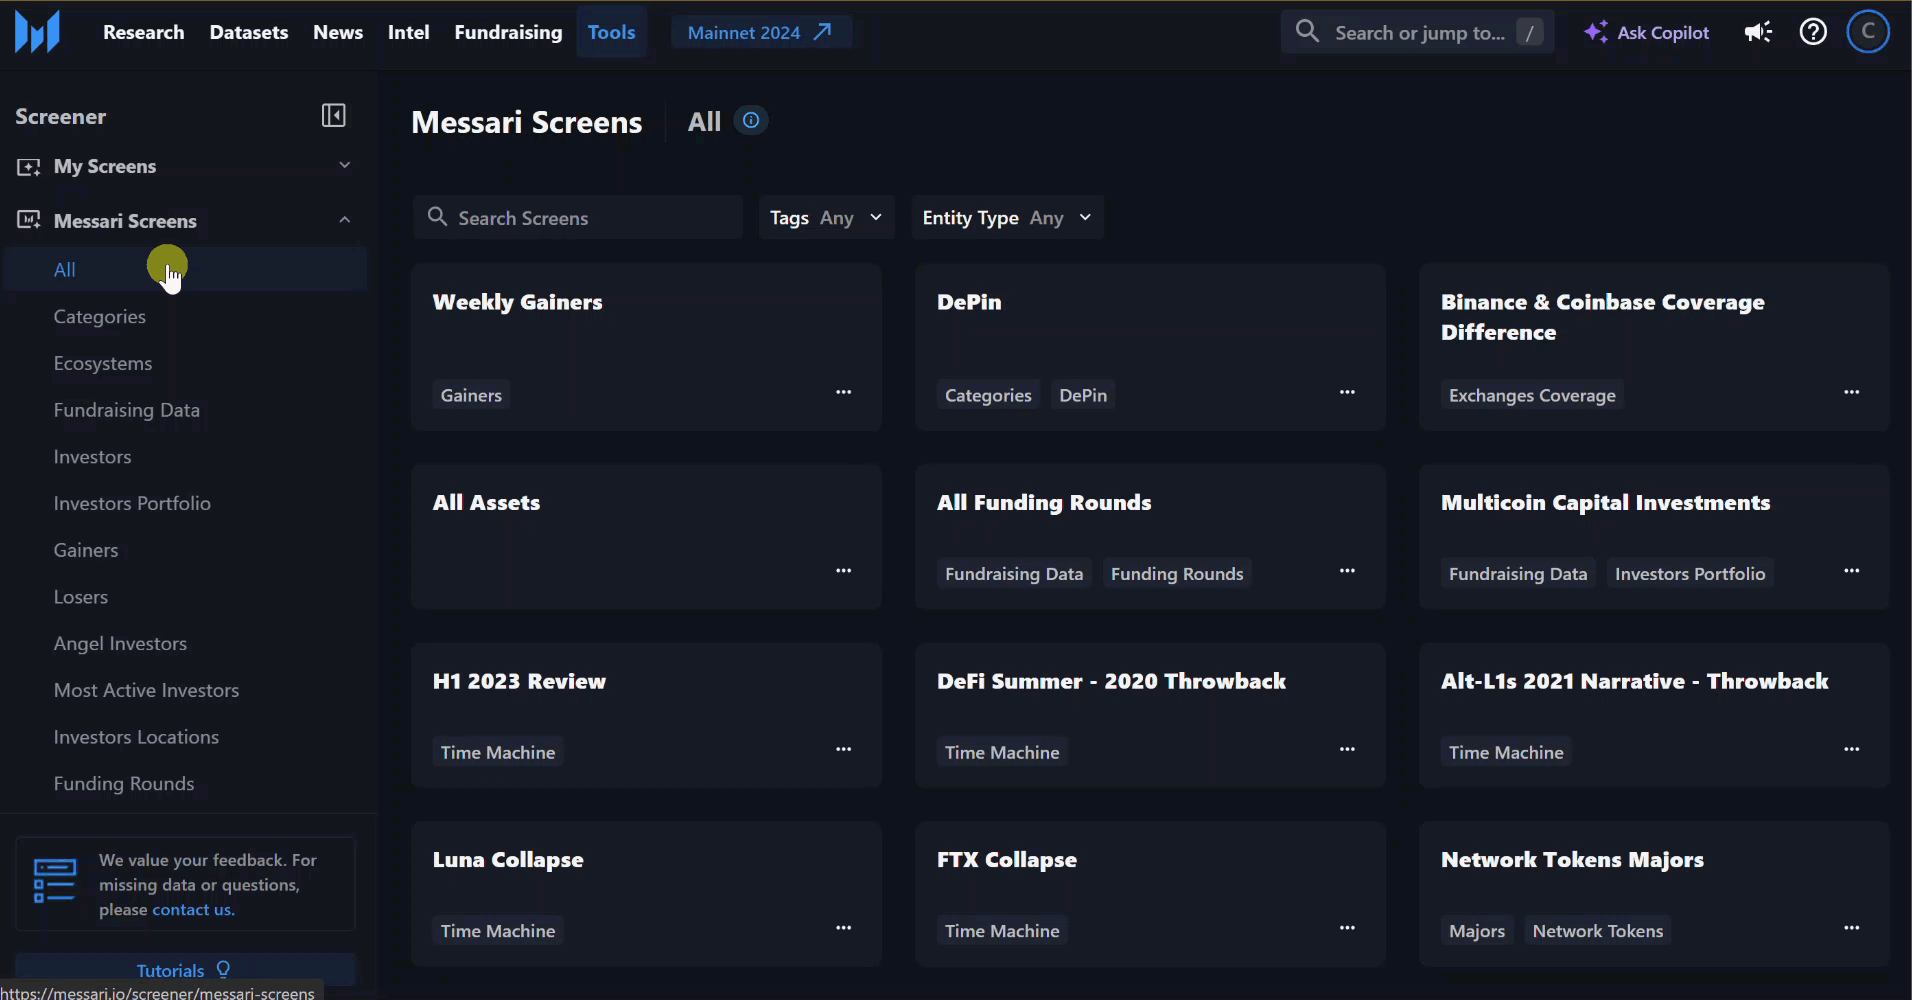Viewport: 1912px width, 1000px height.
Task: Select Ecosystems in the sidebar
Action: pos(103,364)
